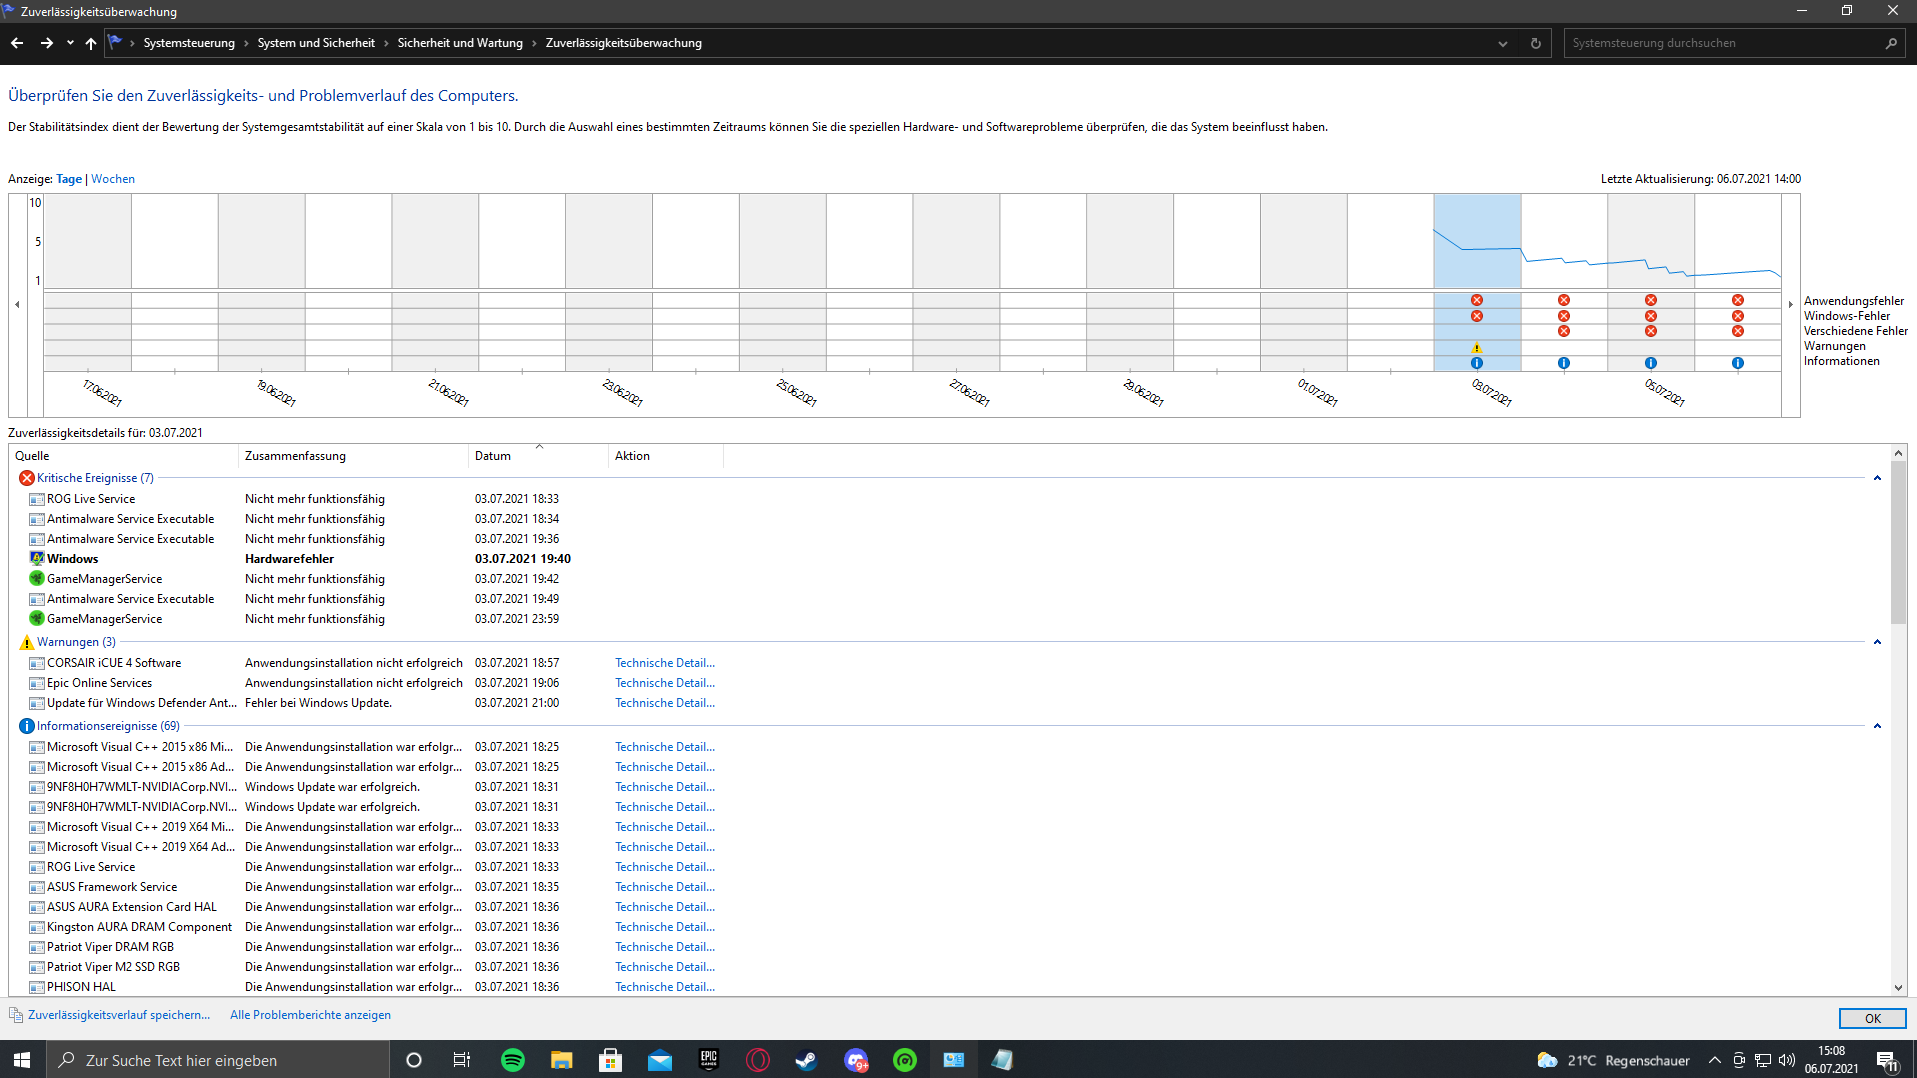
Task: Open the address bar history dropdown
Action: [1503, 43]
